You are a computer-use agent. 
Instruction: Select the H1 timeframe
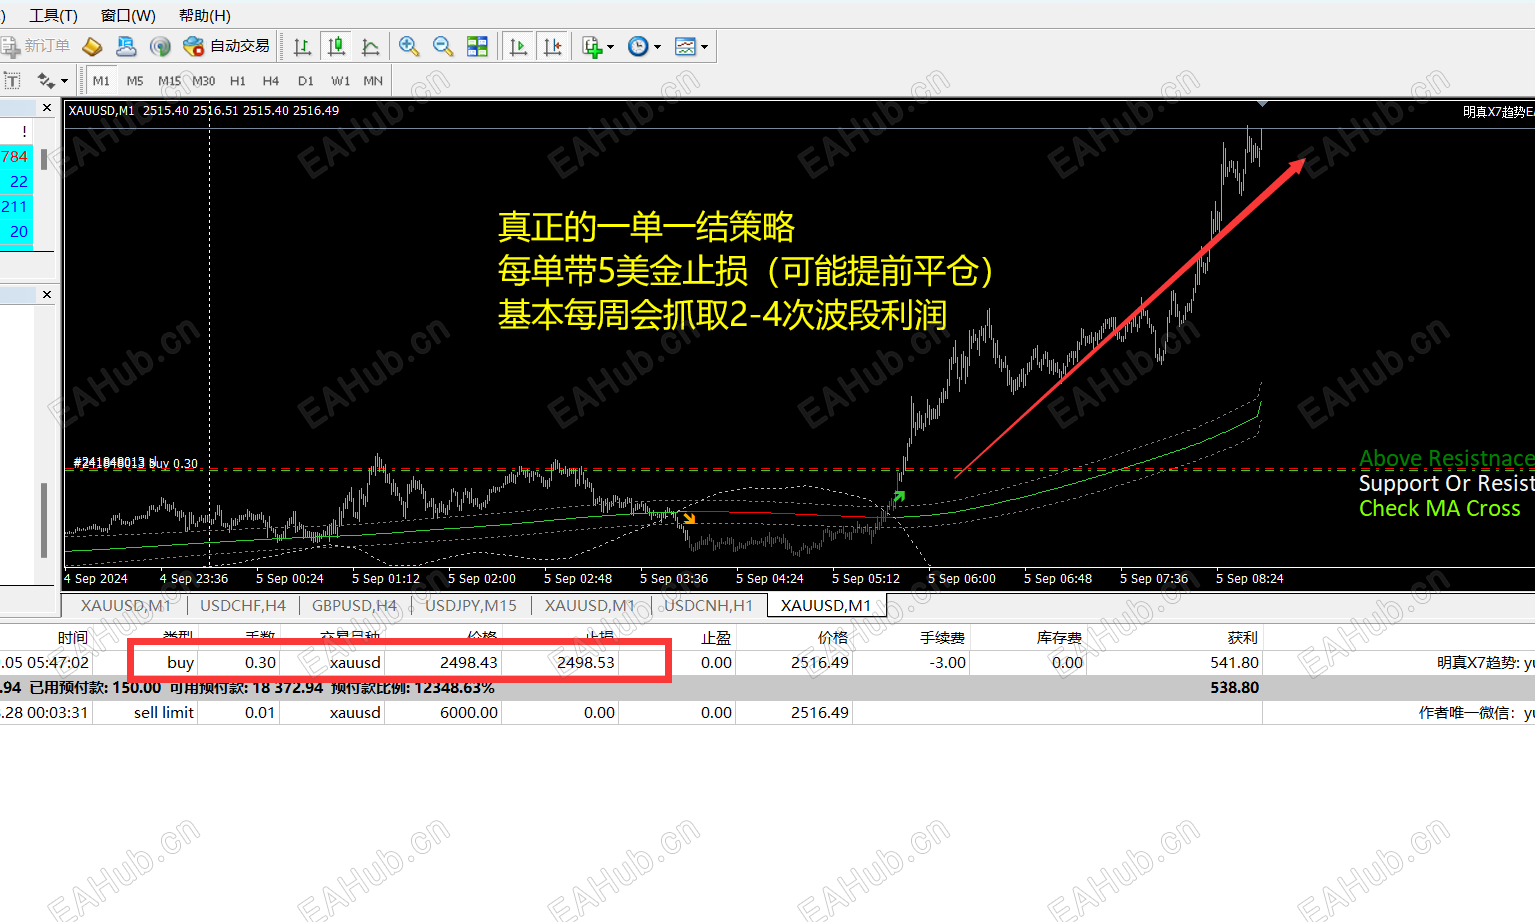point(238,81)
